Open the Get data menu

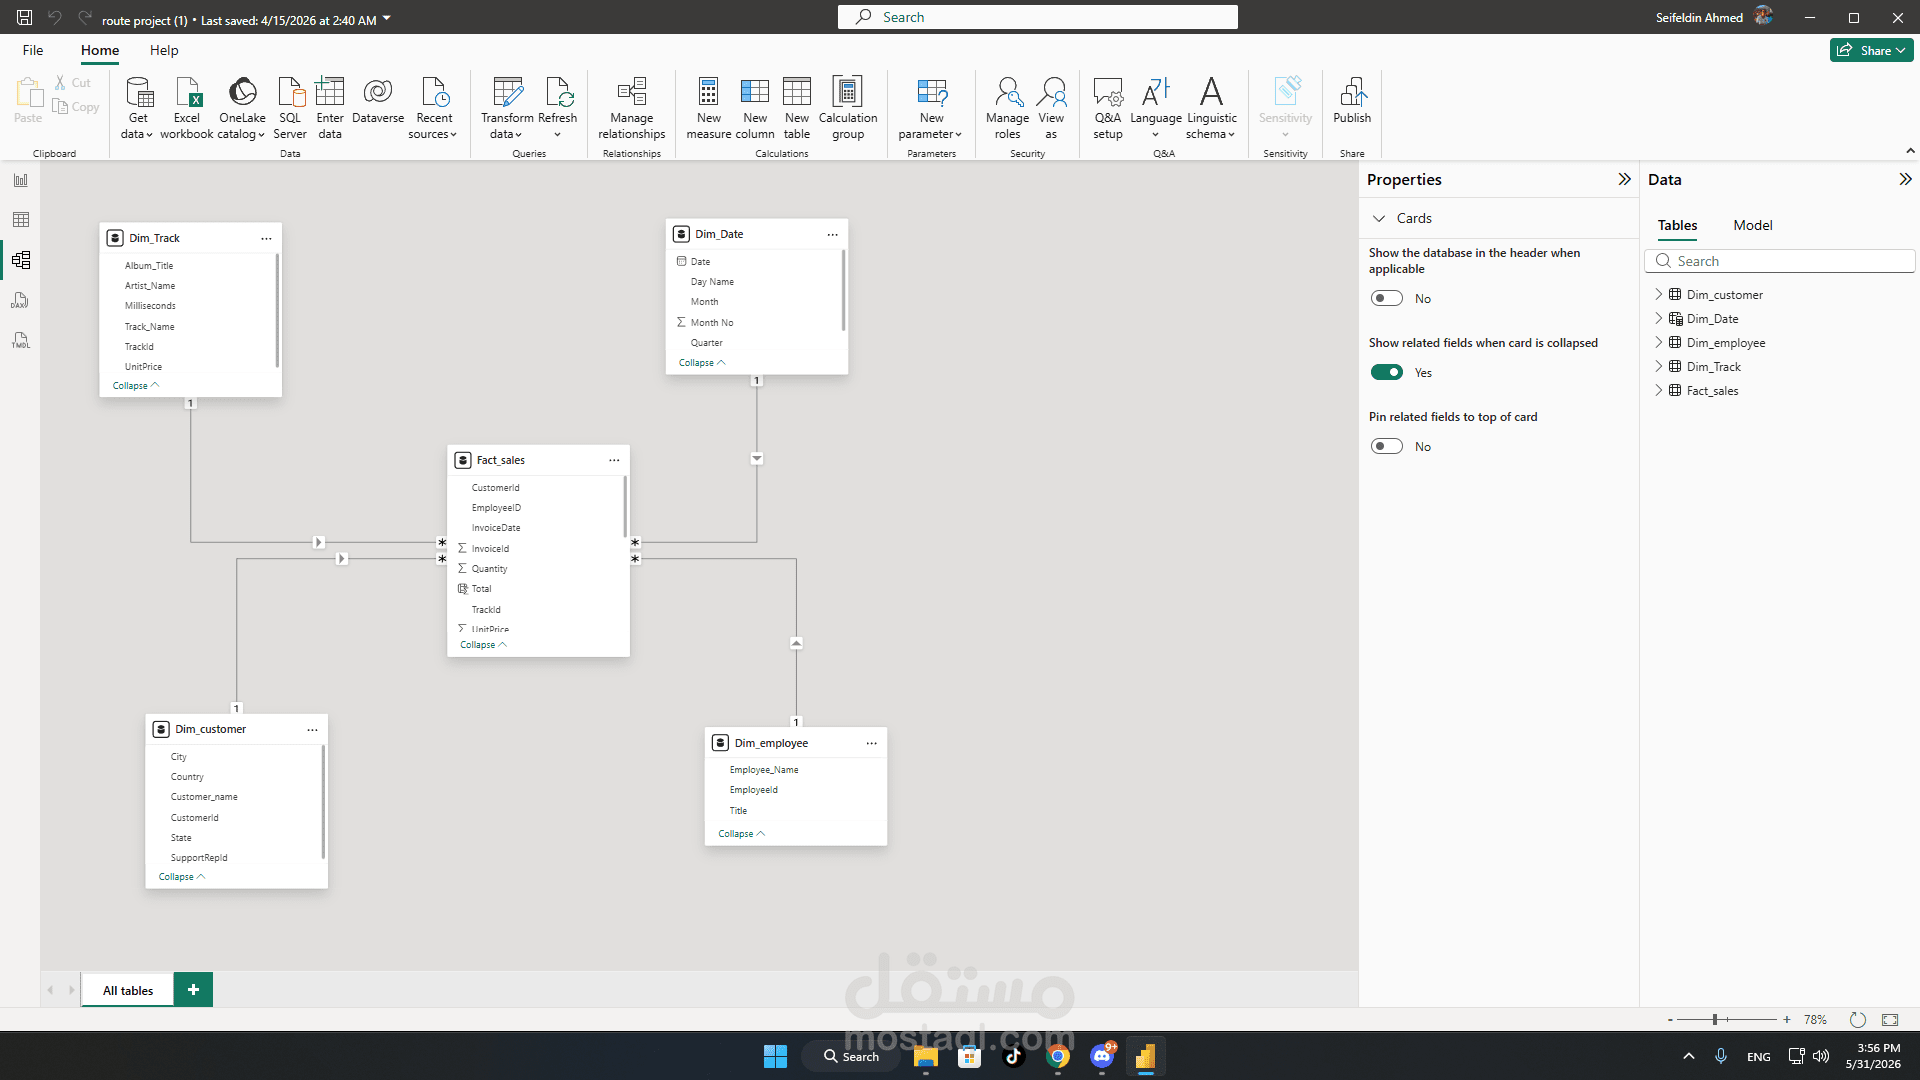coord(138,108)
